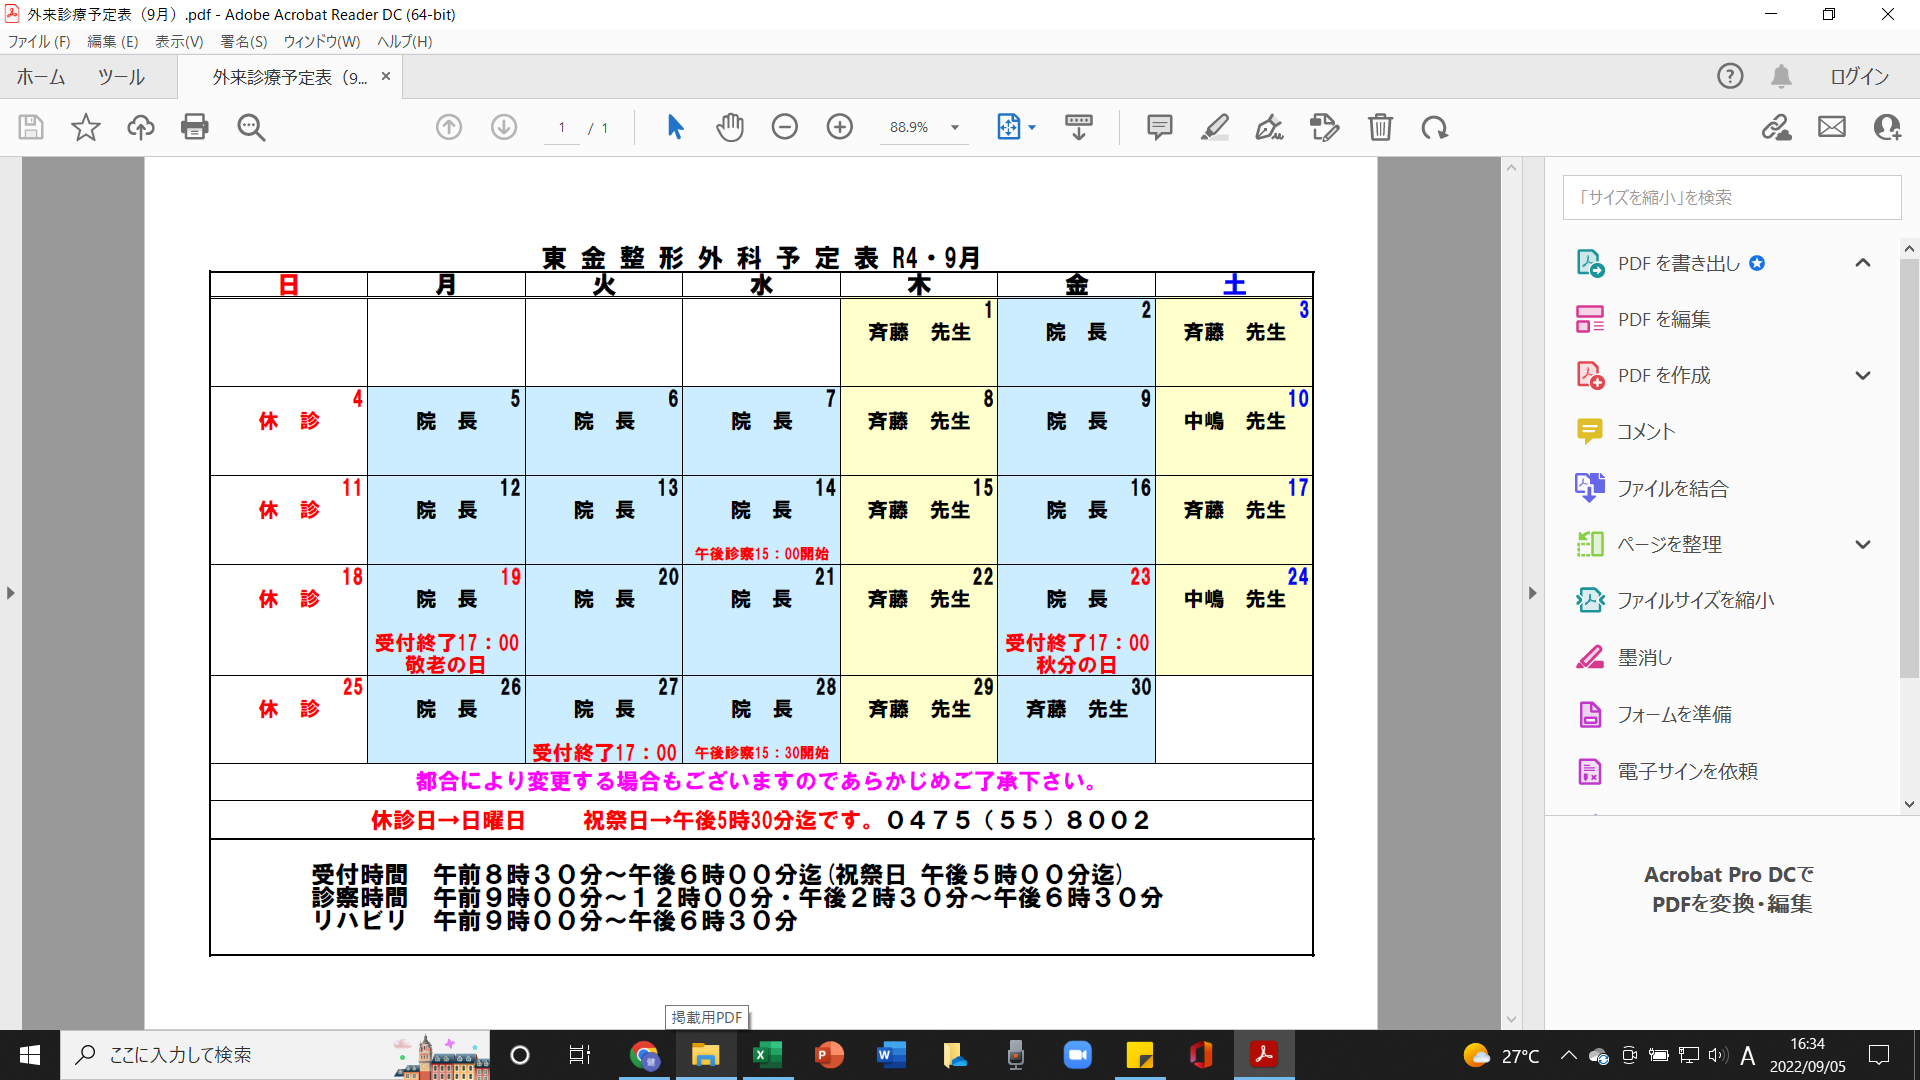Open the 表示 menu
The width and height of the screenshot is (1920, 1080).
[x=179, y=41]
